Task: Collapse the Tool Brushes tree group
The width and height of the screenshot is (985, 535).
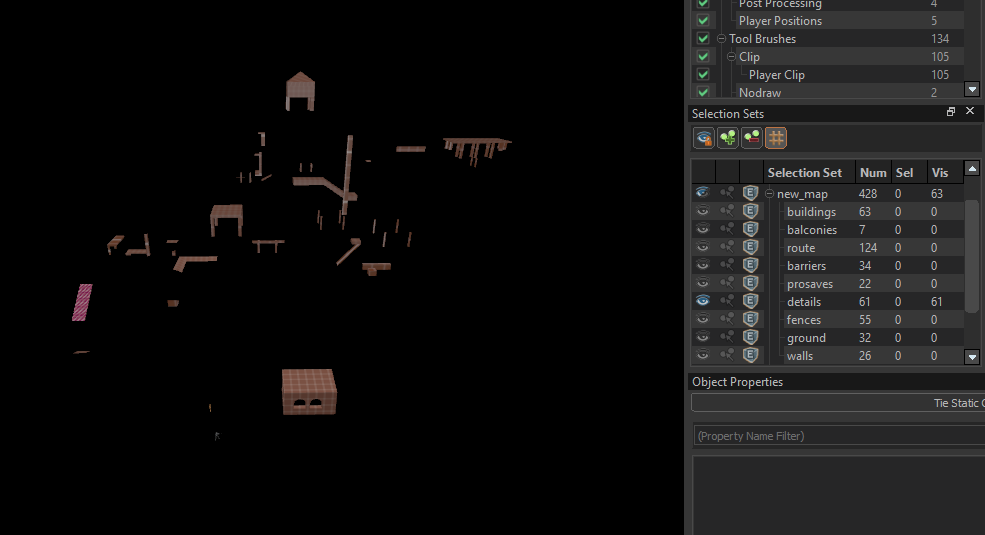Action: click(721, 39)
